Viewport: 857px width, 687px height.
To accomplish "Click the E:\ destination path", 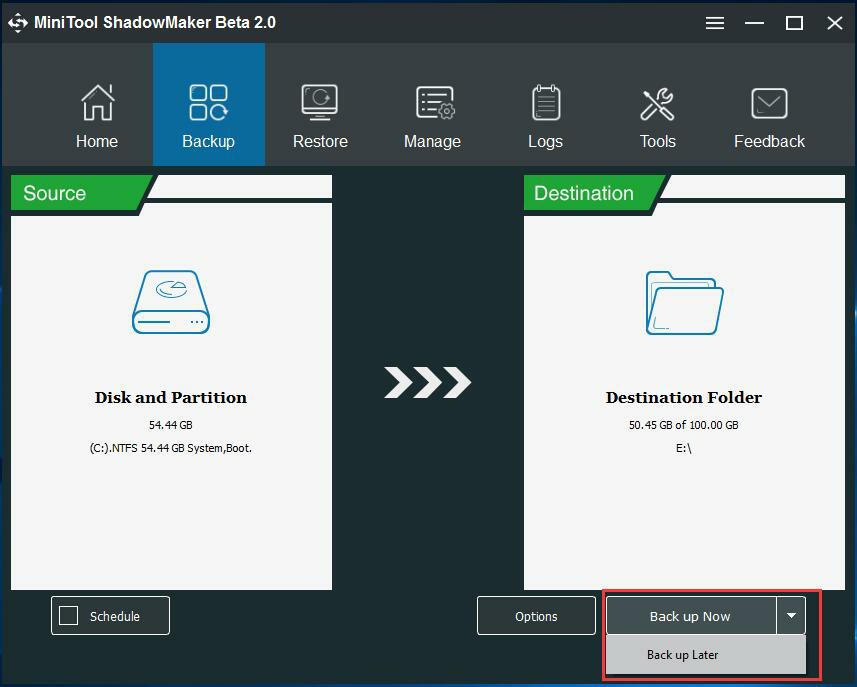I will pos(684,448).
